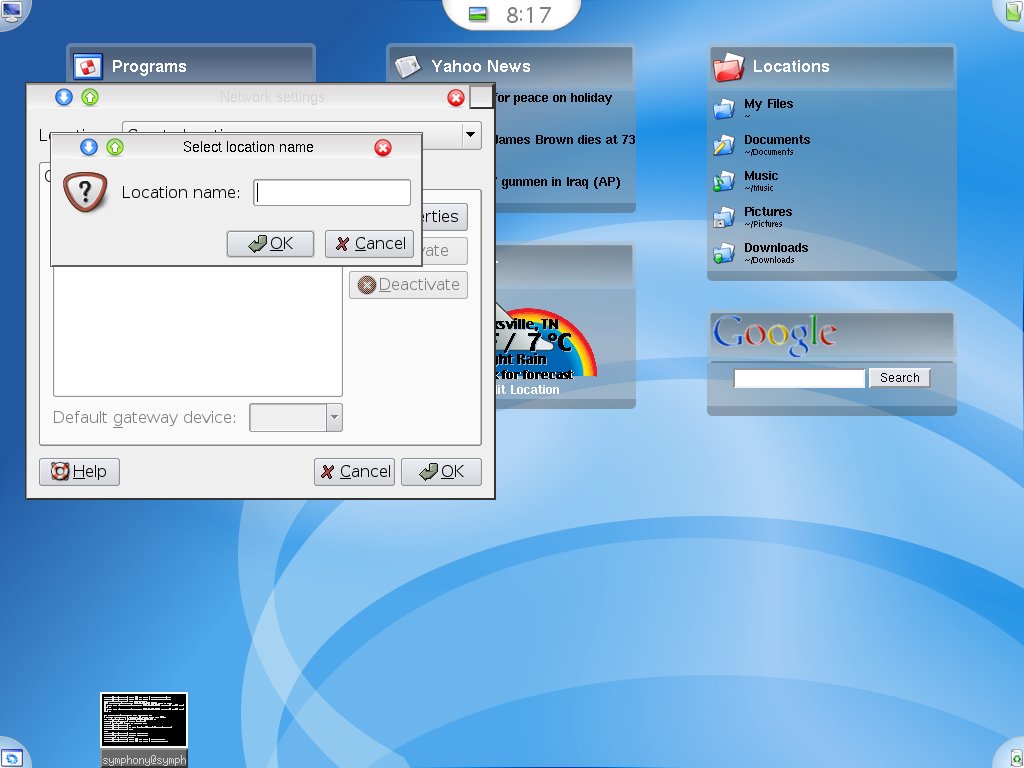Click the blue down-arrow icon in Network settings titlebar
Image resolution: width=1024 pixels, height=768 pixels.
[63, 97]
